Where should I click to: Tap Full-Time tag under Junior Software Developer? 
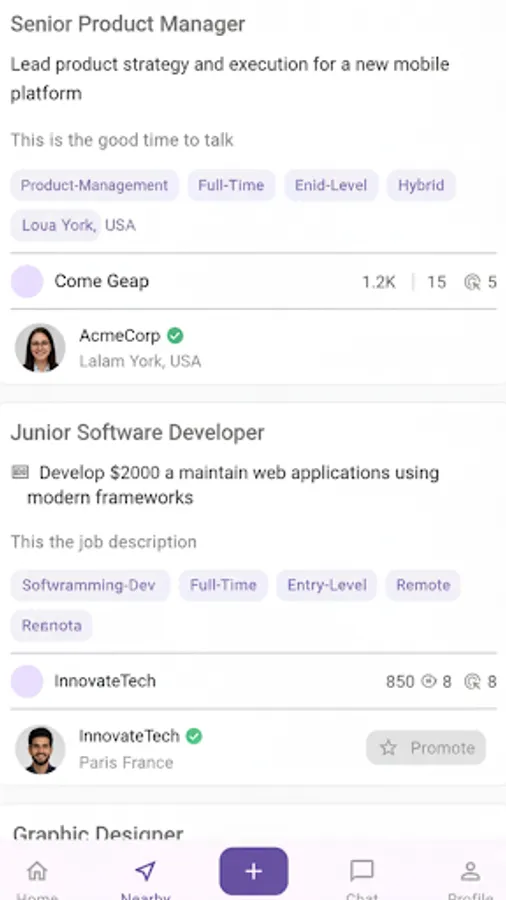223,585
